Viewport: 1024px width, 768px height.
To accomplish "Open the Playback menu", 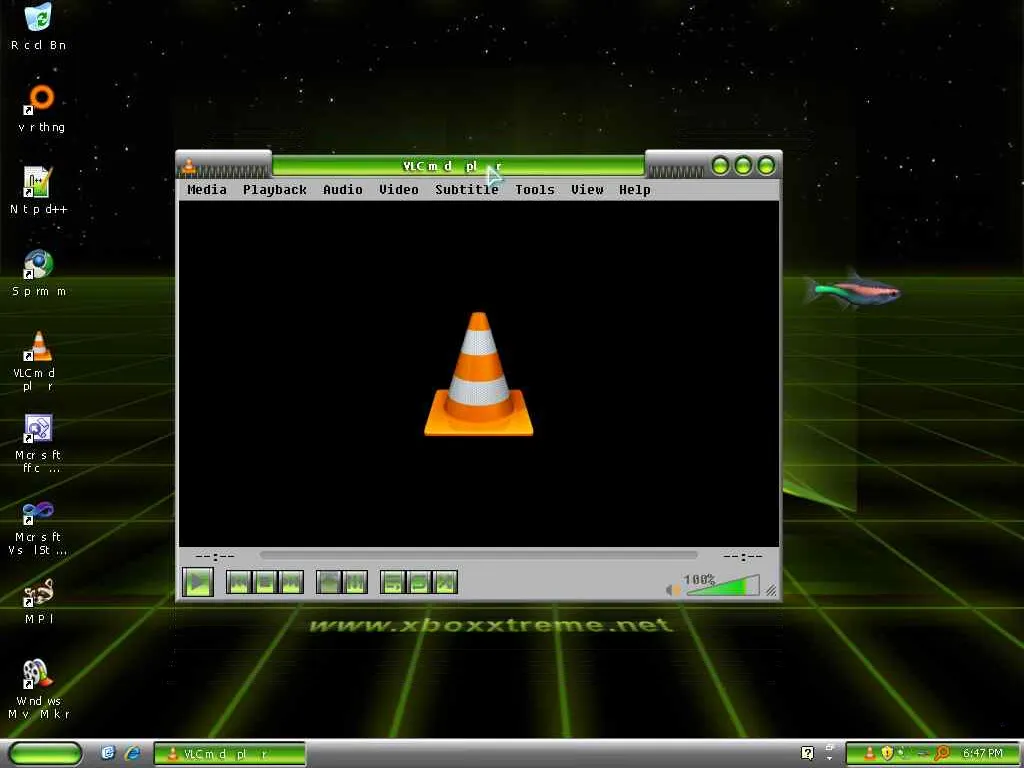I will coord(275,189).
